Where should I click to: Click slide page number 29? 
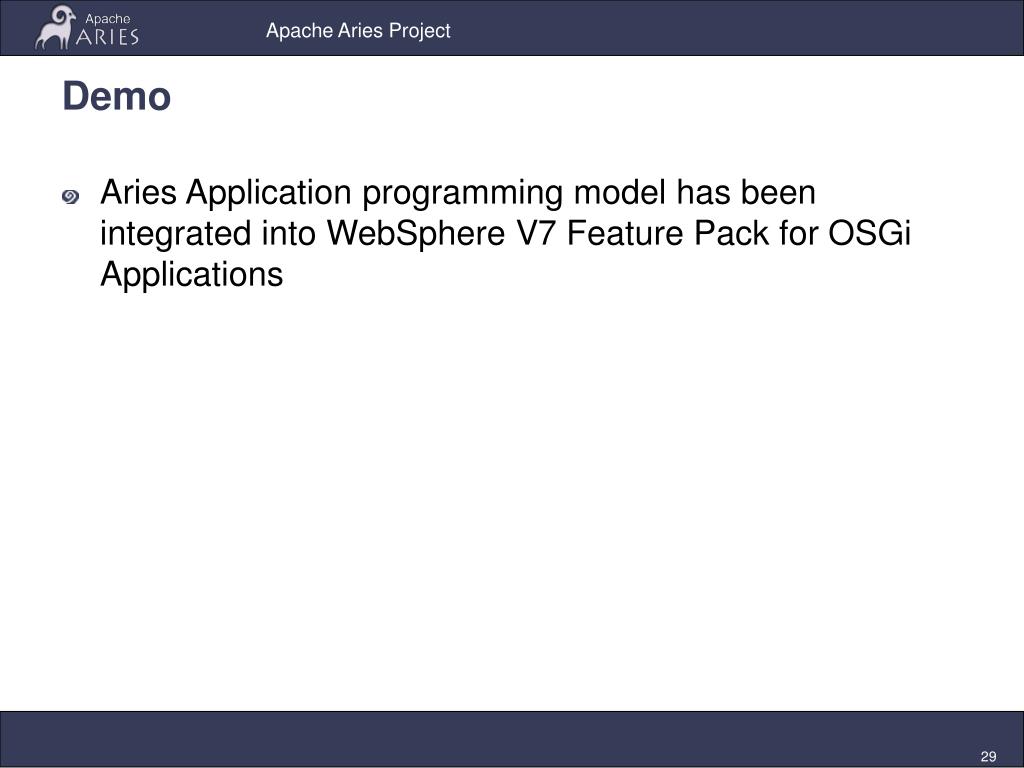[988, 756]
